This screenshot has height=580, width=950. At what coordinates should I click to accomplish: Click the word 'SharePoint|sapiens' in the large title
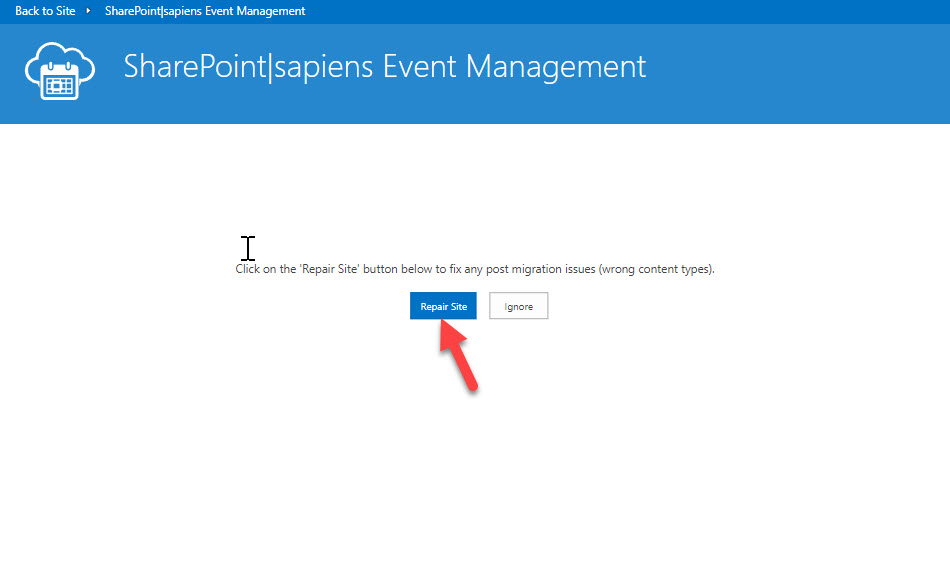coord(248,67)
